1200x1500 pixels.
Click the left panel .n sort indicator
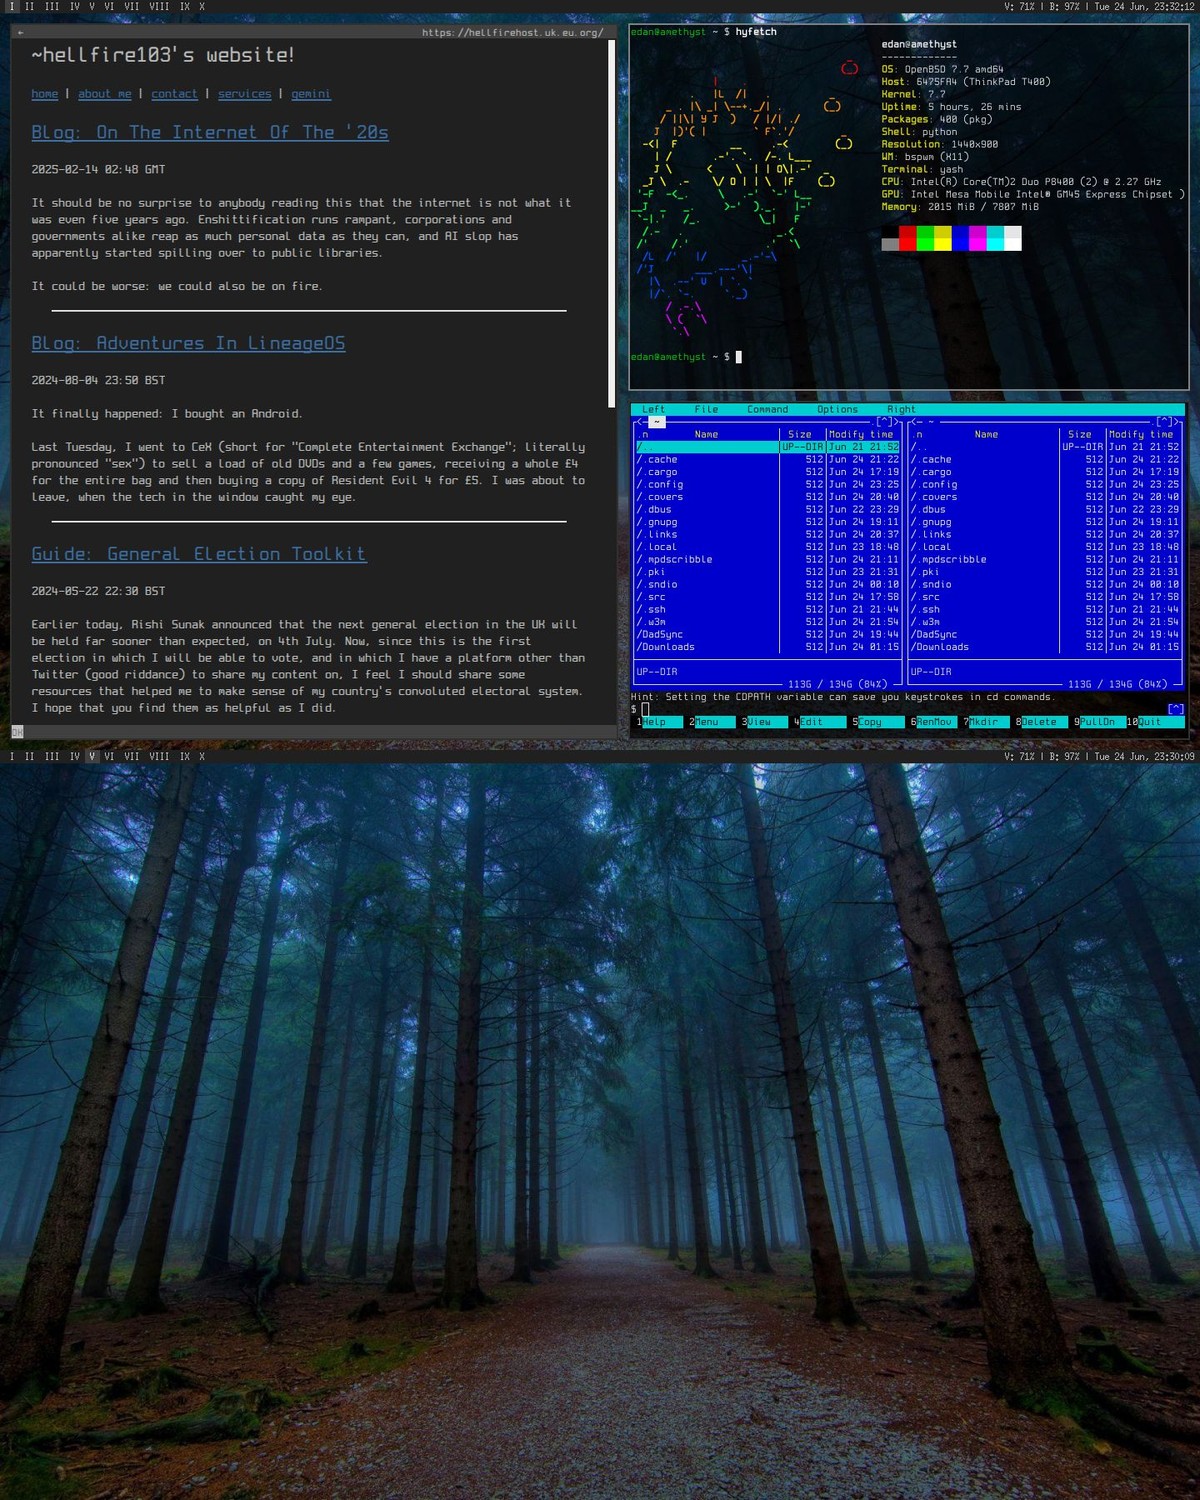click(x=643, y=435)
